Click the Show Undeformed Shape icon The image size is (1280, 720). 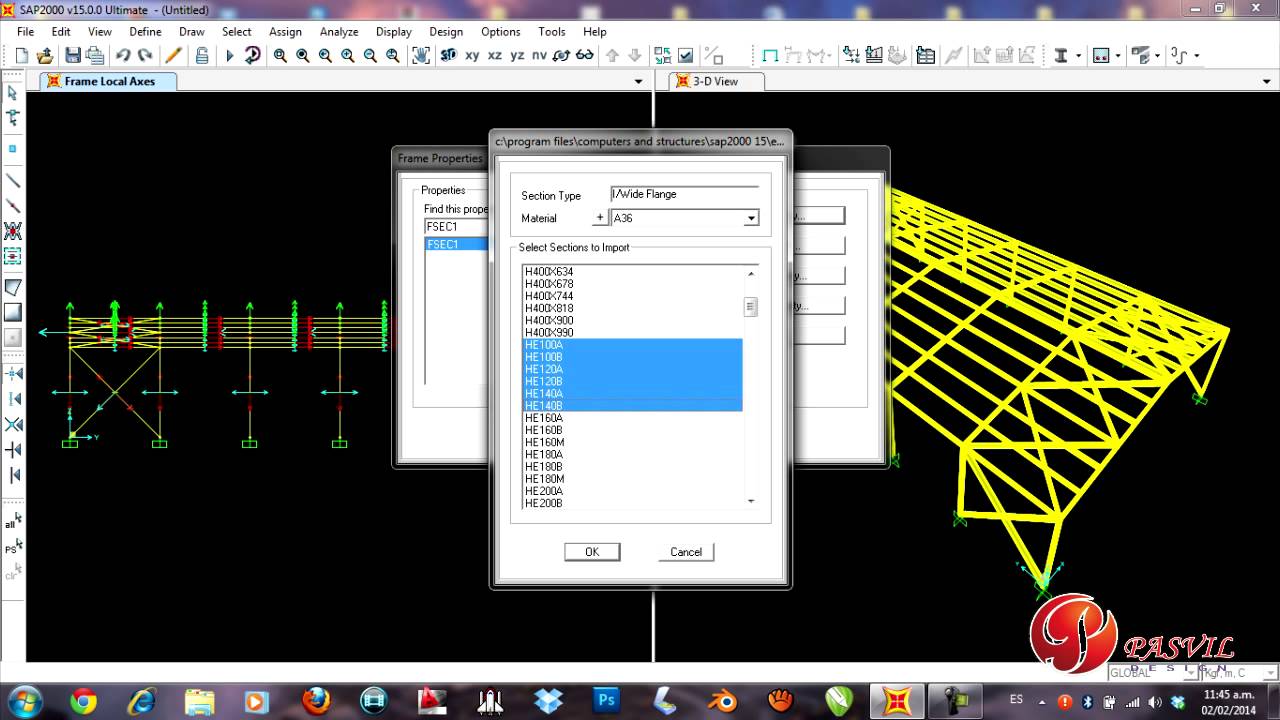pos(770,56)
